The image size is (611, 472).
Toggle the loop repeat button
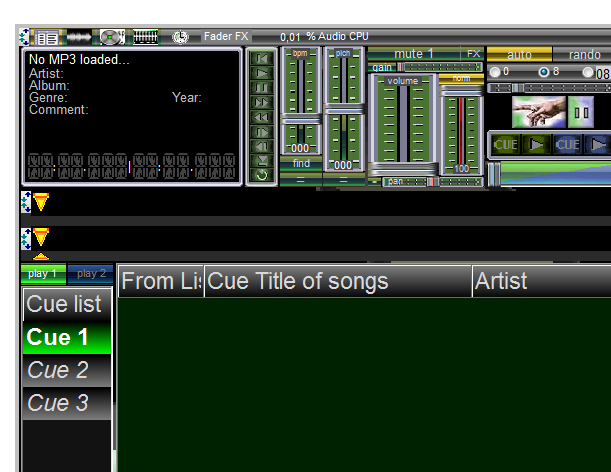click(x=261, y=175)
